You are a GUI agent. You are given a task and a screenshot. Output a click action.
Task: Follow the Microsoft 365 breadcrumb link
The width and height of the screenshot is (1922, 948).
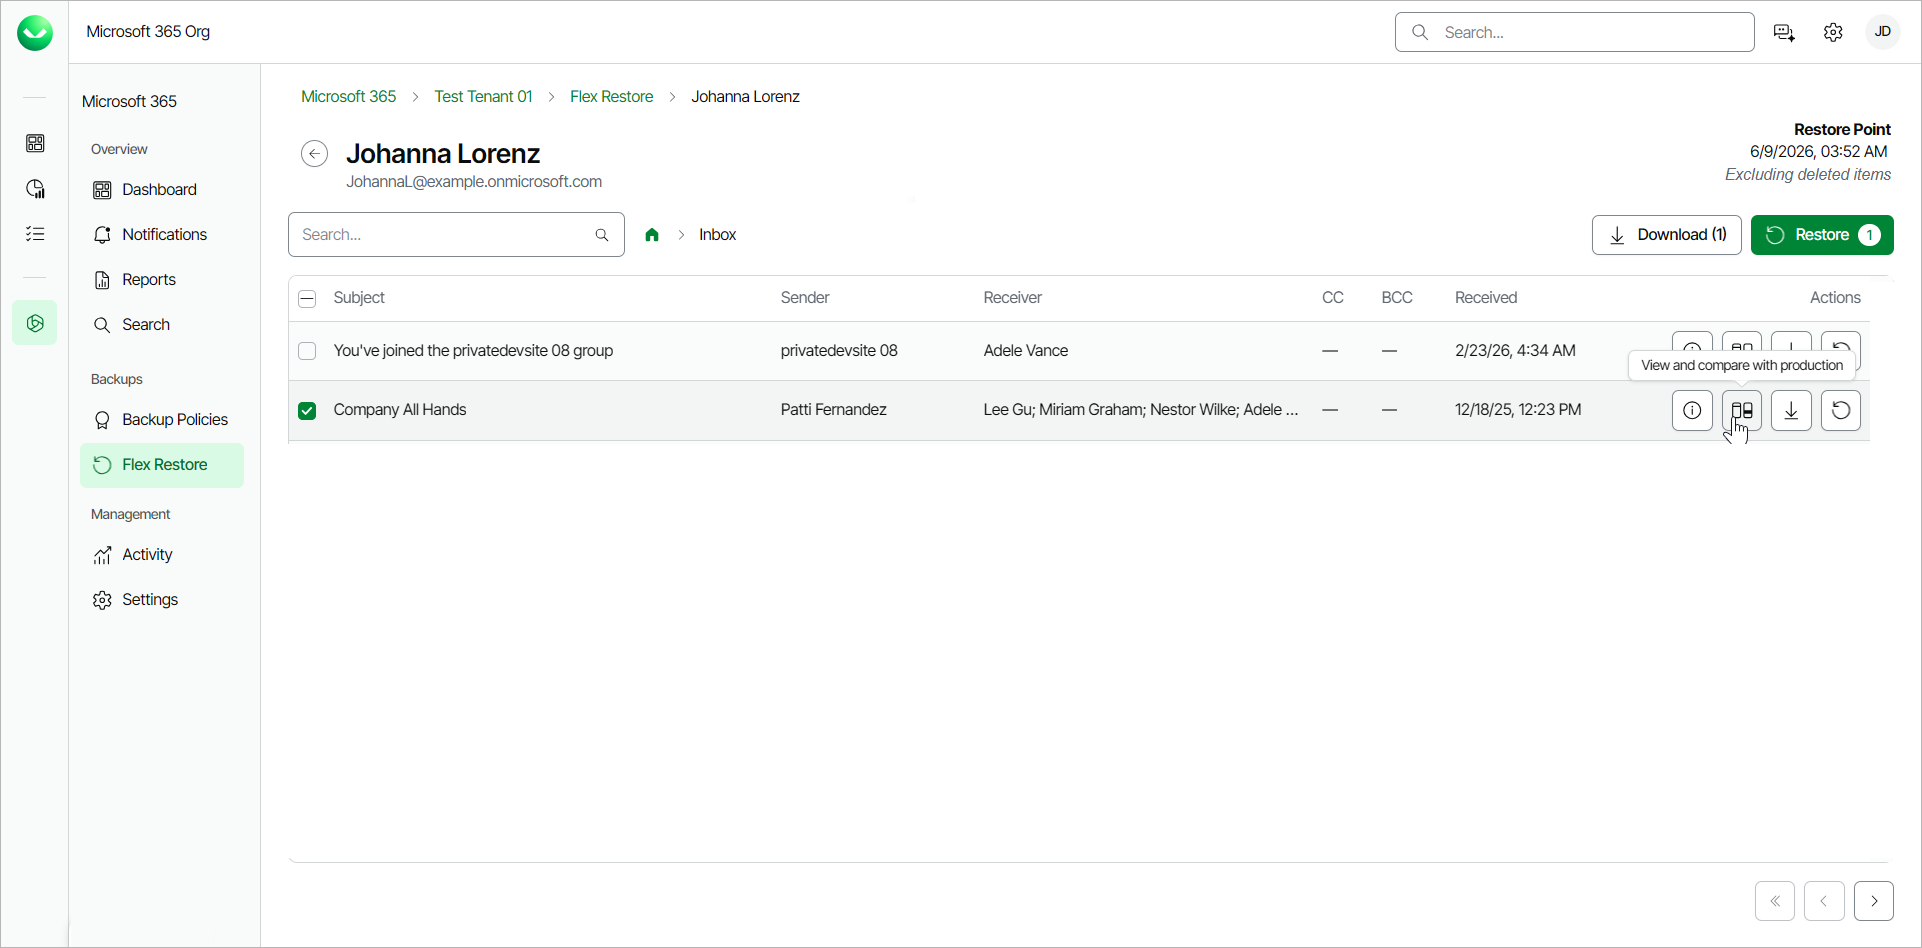coord(349,97)
